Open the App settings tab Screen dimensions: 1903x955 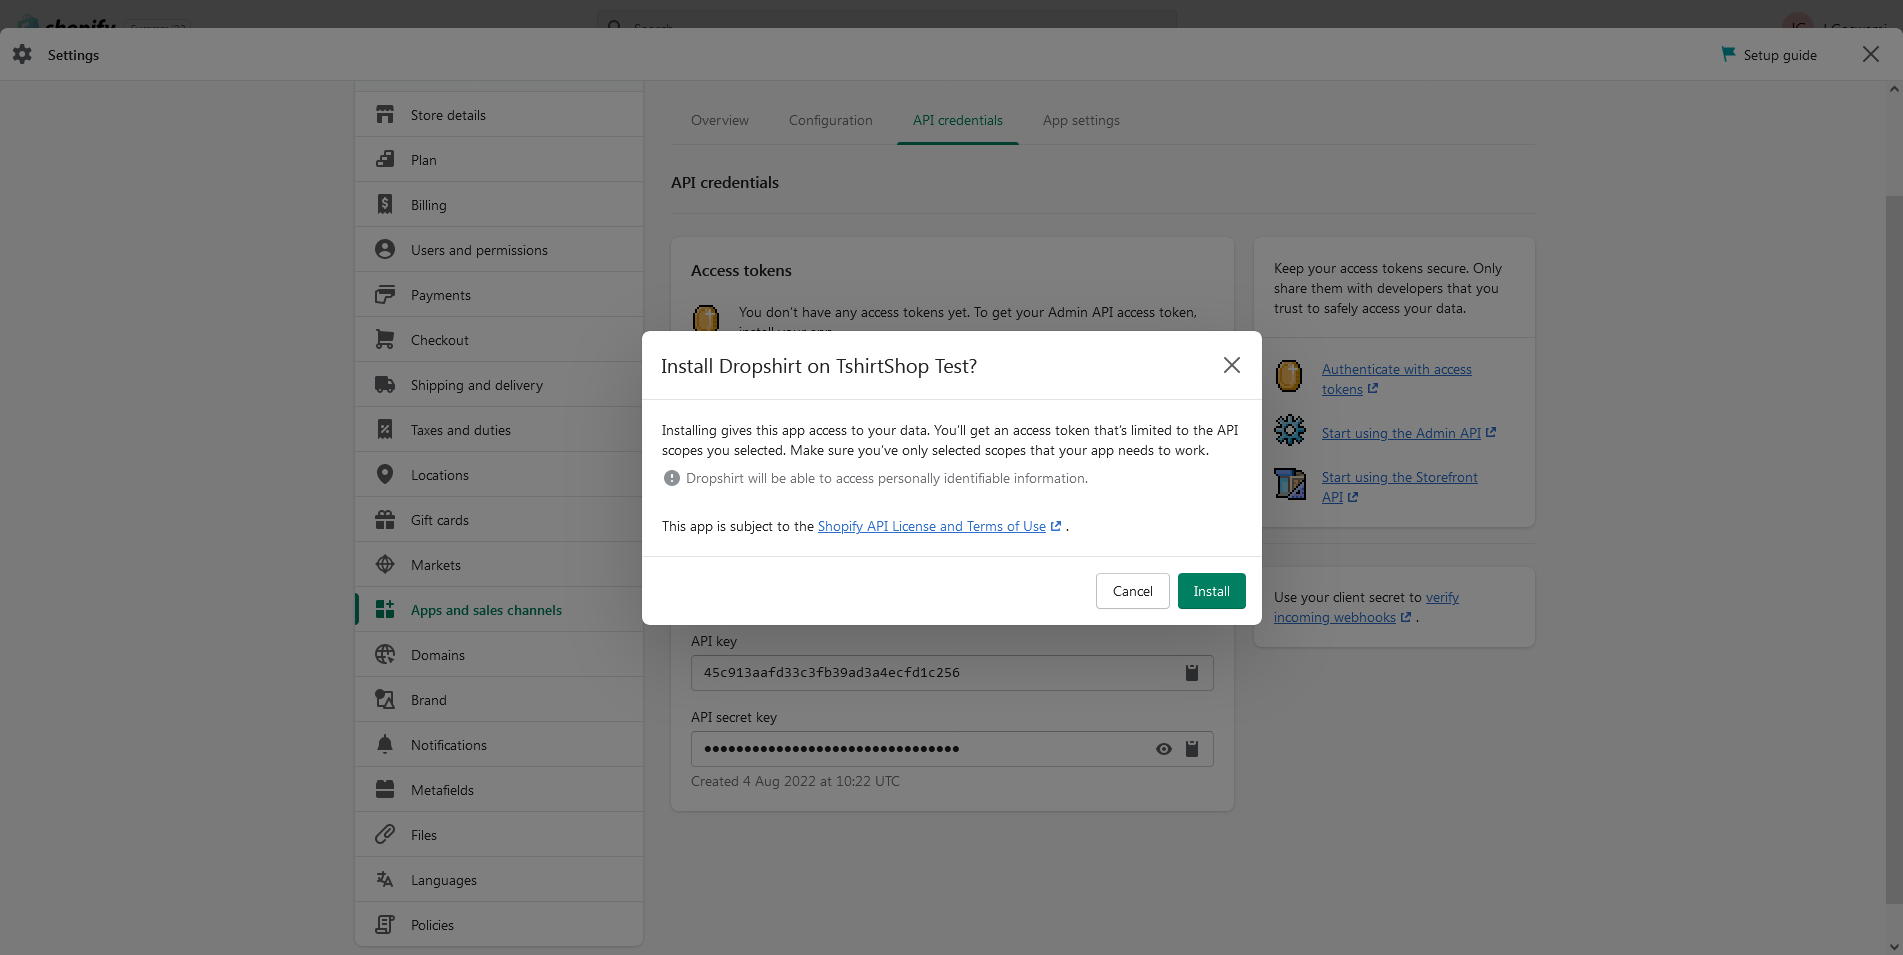coord(1081,120)
